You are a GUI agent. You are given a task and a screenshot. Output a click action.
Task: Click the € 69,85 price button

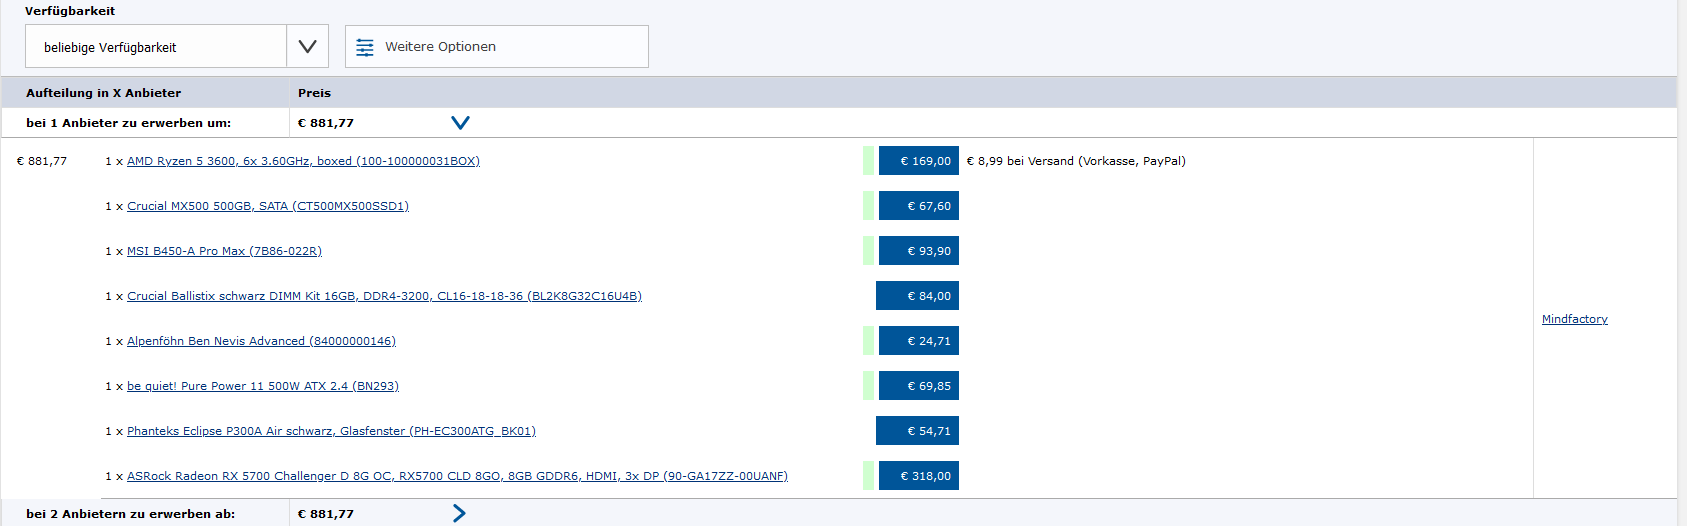pos(919,385)
